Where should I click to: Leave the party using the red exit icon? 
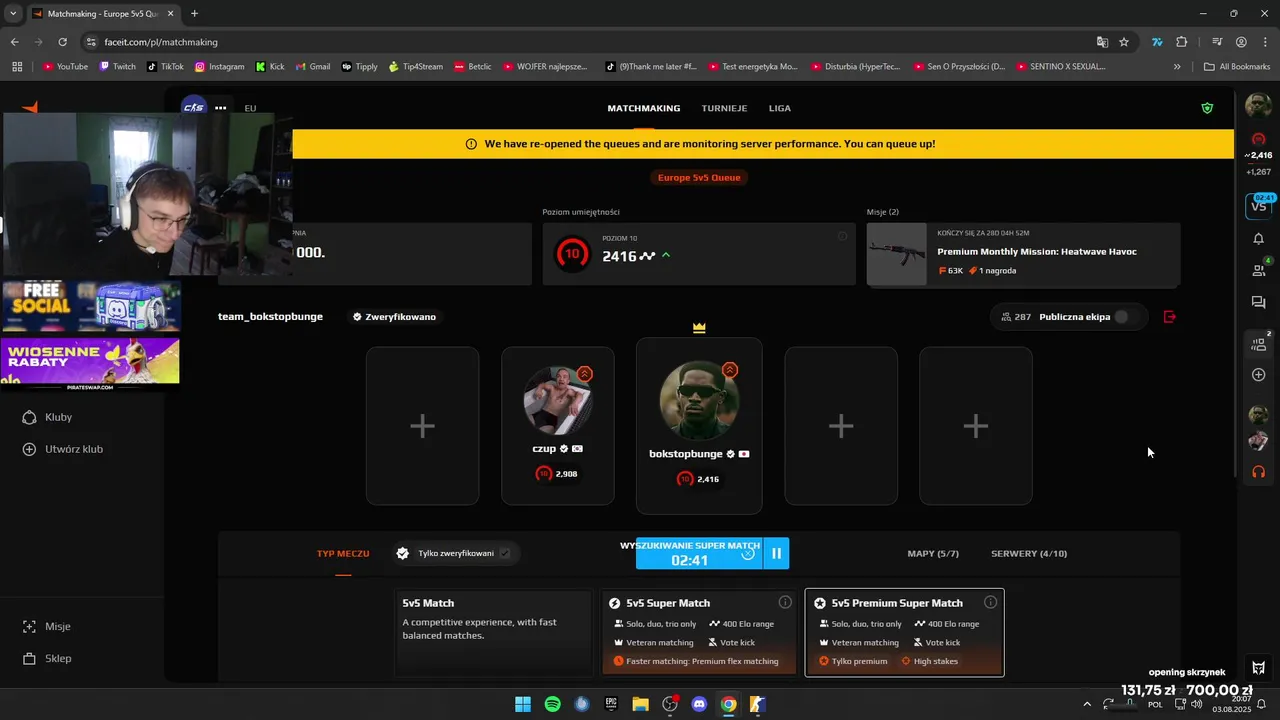[x=1170, y=317]
